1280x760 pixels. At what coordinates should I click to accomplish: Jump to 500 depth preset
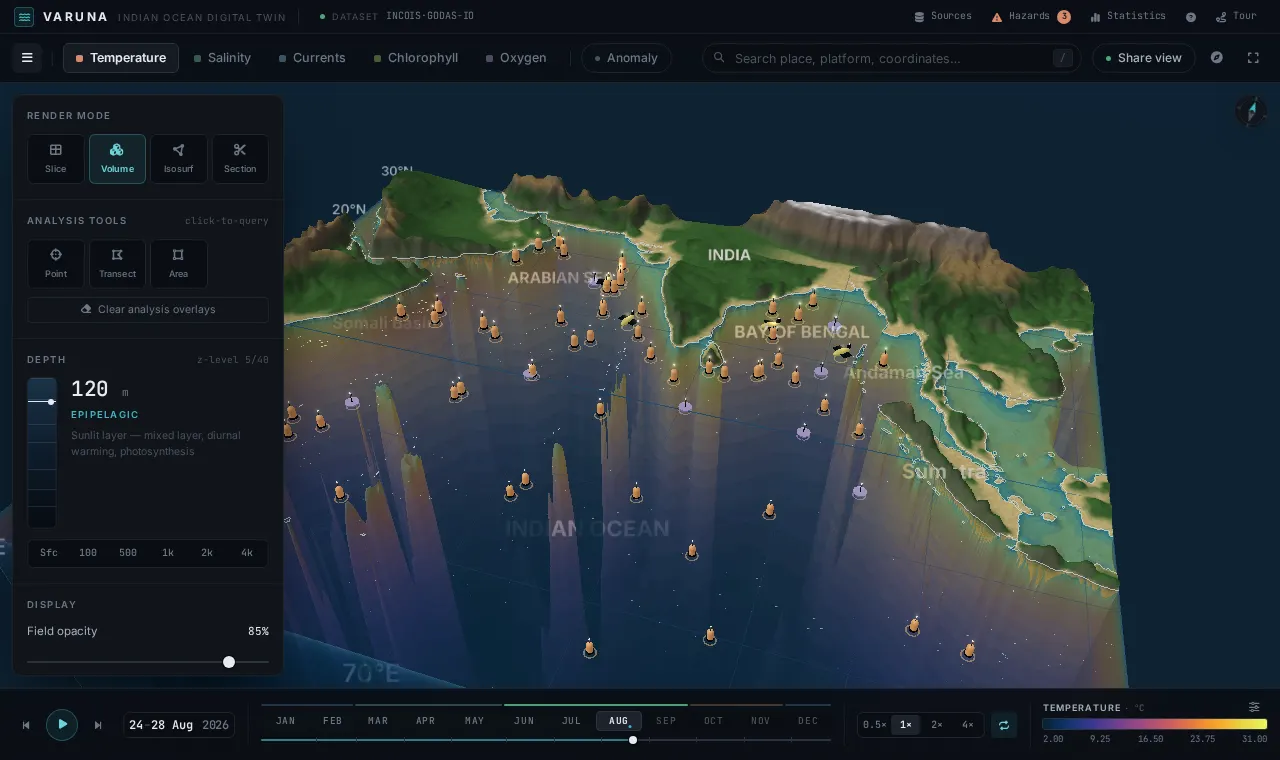(128, 553)
